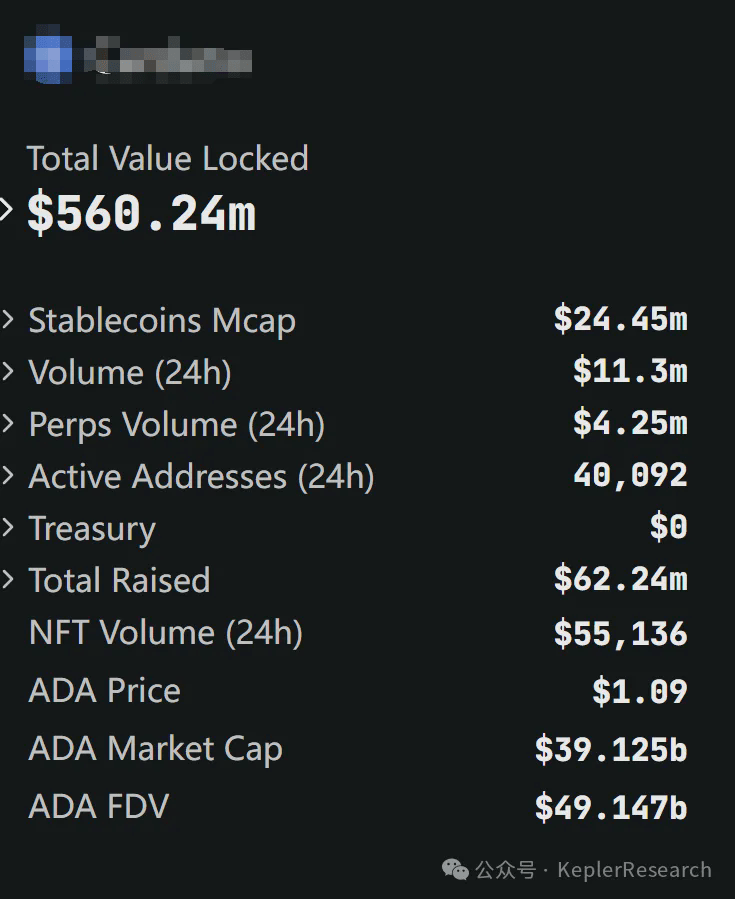The height and width of the screenshot is (899, 735).
Task: Expand the Stablecoins Mcap row
Action: 8,320
